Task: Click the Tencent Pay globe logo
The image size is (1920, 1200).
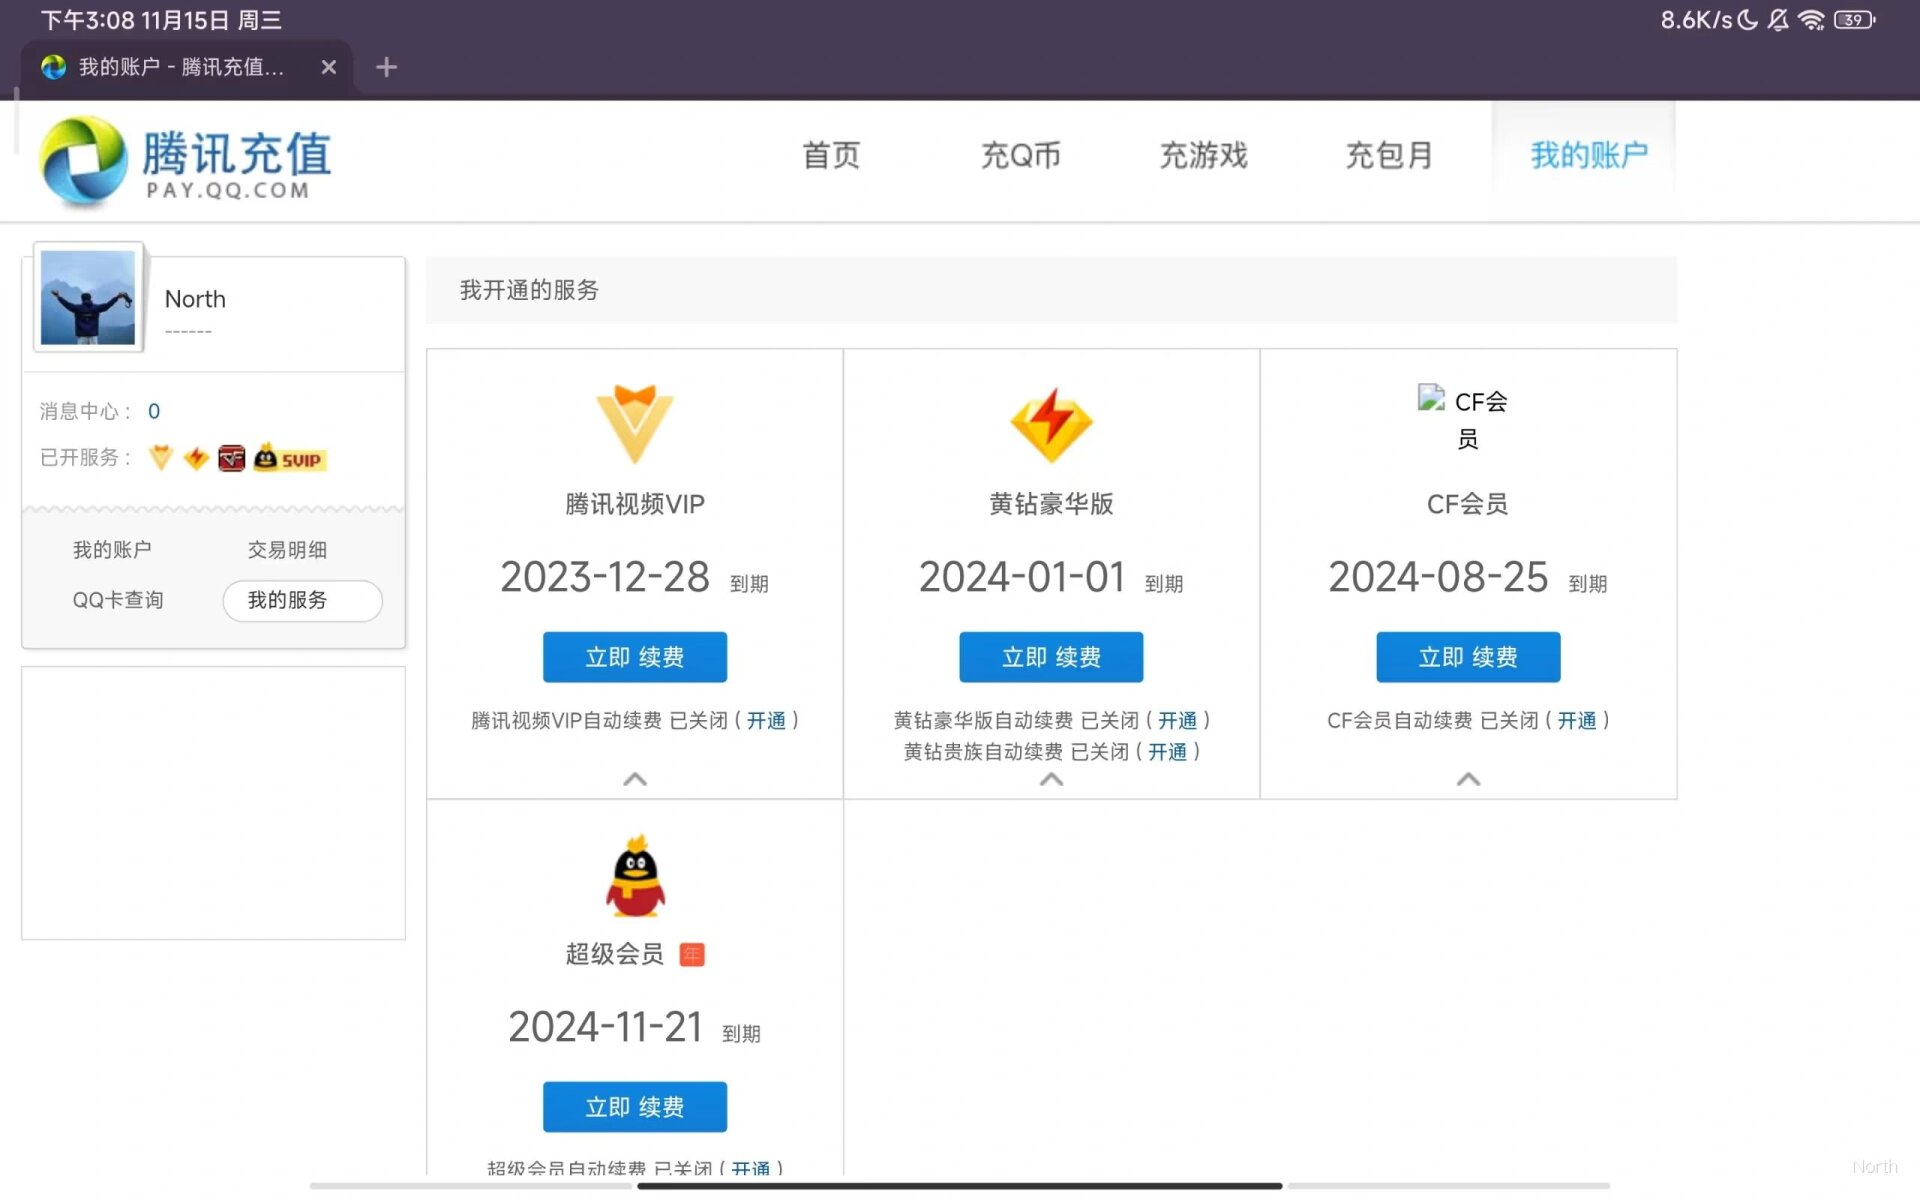Action: pyautogui.click(x=84, y=160)
